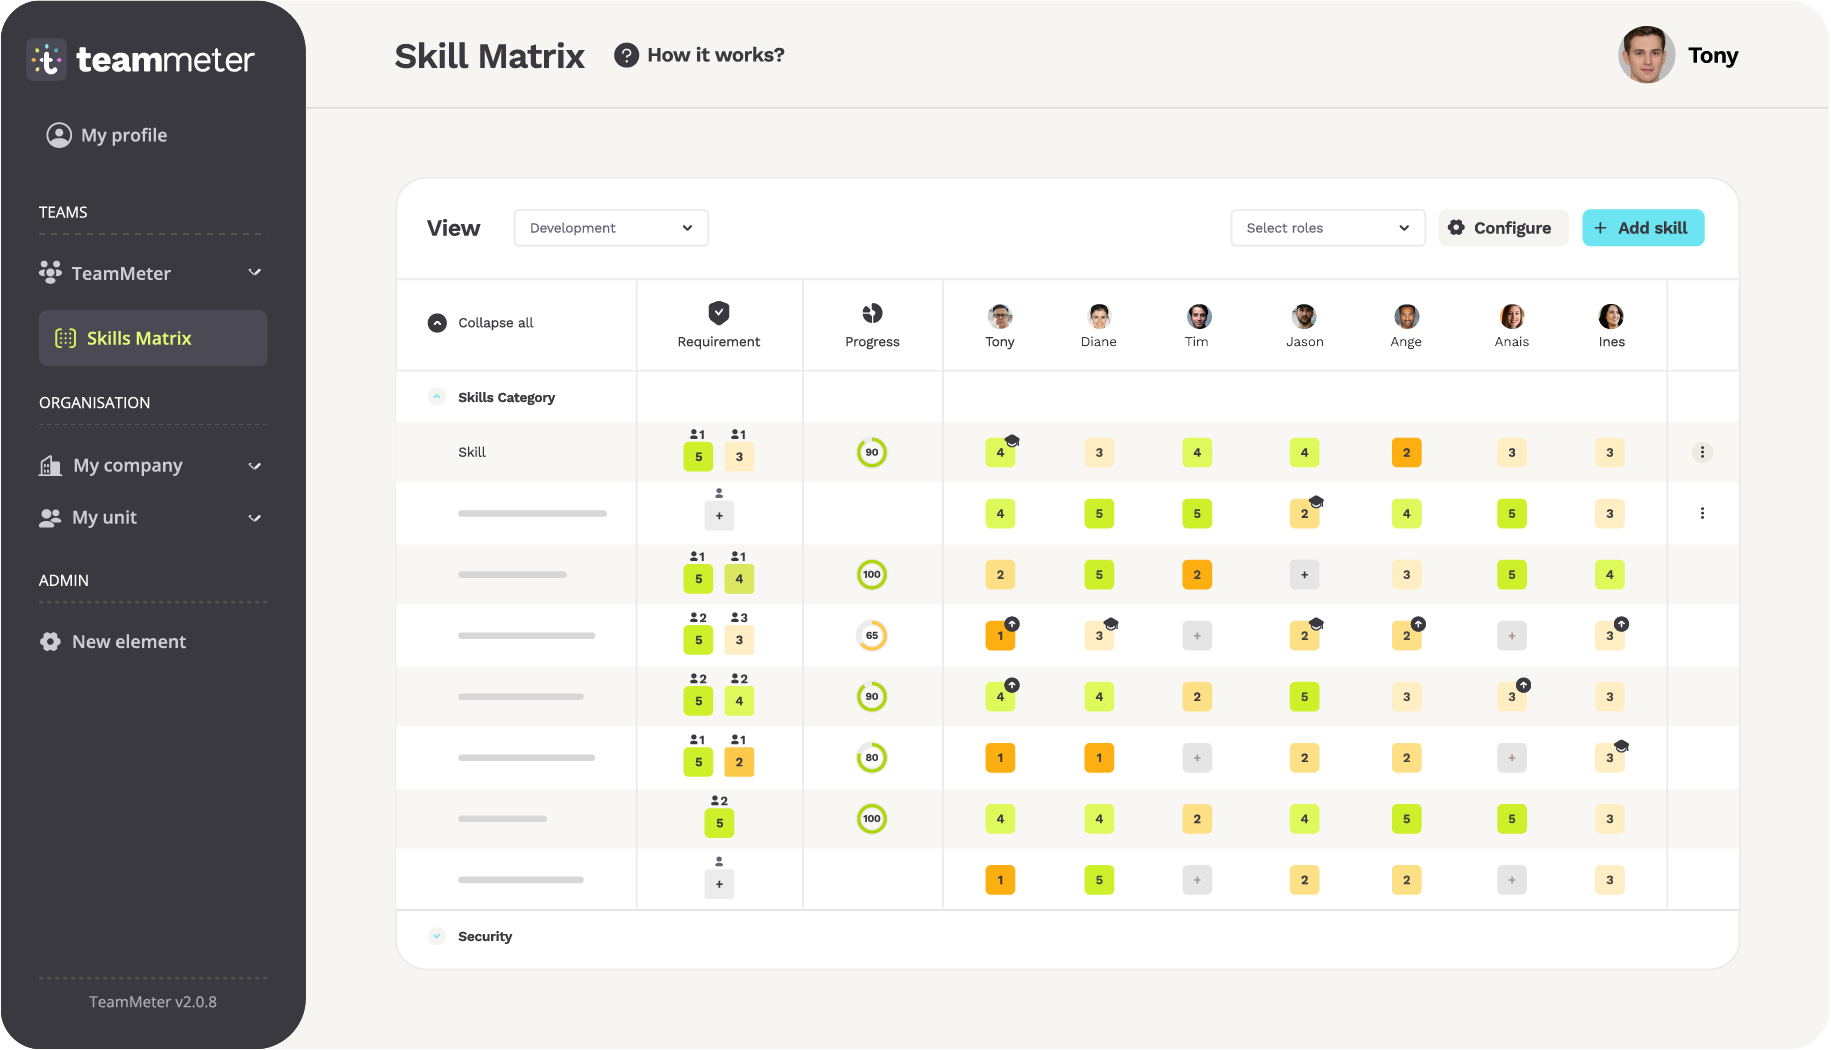Open the Skill row options menu

[x=1703, y=452]
